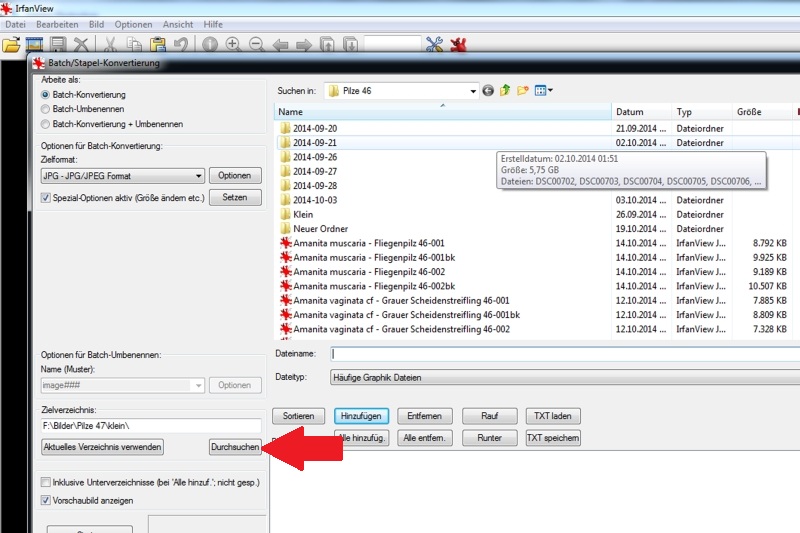Open the Suchen in folder dropdown
The width and height of the screenshot is (800, 533).
pyautogui.click(x=472, y=91)
